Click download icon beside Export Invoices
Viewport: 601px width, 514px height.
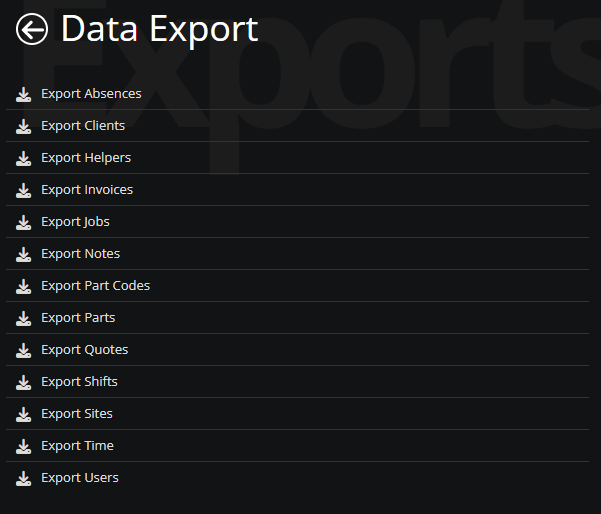[x=23, y=190]
